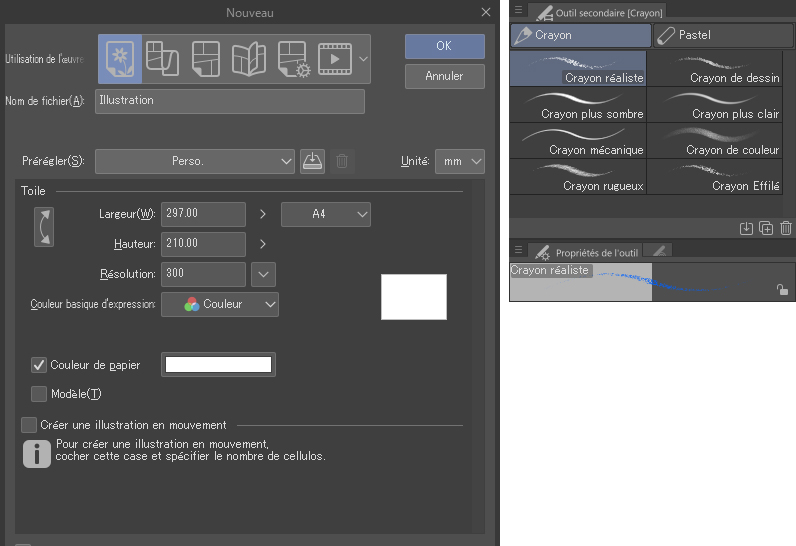
Task: Click the save preset icon
Action: (312, 161)
